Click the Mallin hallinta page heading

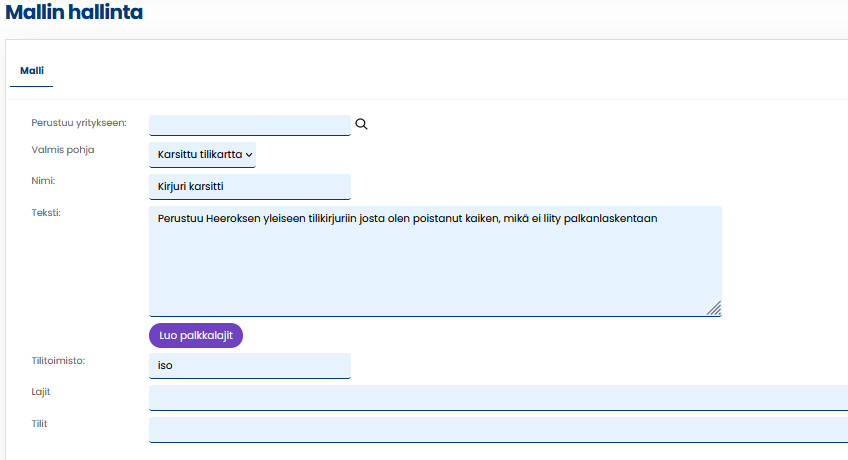(x=75, y=13)
